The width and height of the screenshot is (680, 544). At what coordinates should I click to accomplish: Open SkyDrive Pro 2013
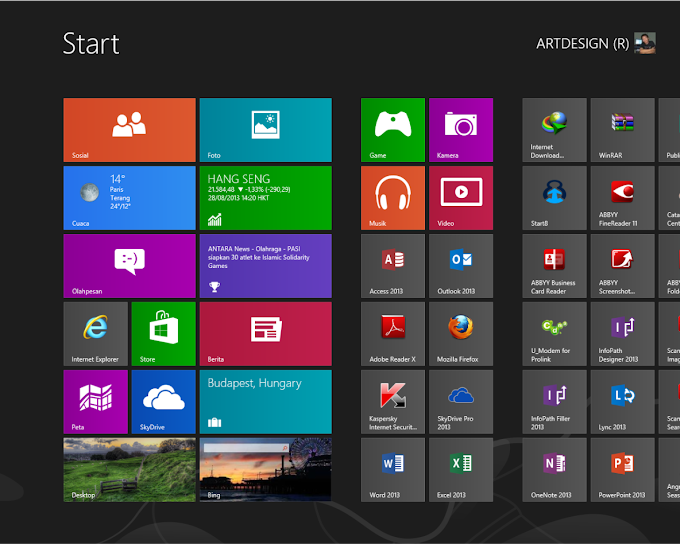(461, 402)
